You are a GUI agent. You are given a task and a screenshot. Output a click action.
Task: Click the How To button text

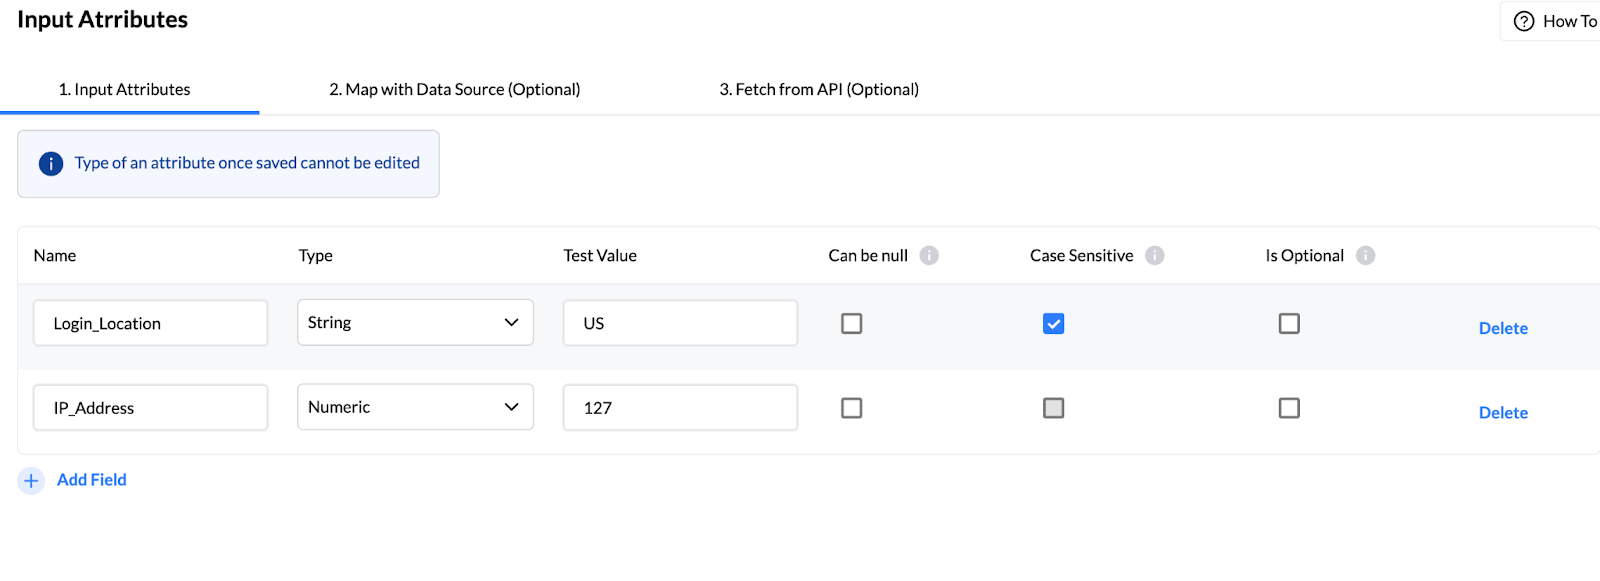[1570, 21]
